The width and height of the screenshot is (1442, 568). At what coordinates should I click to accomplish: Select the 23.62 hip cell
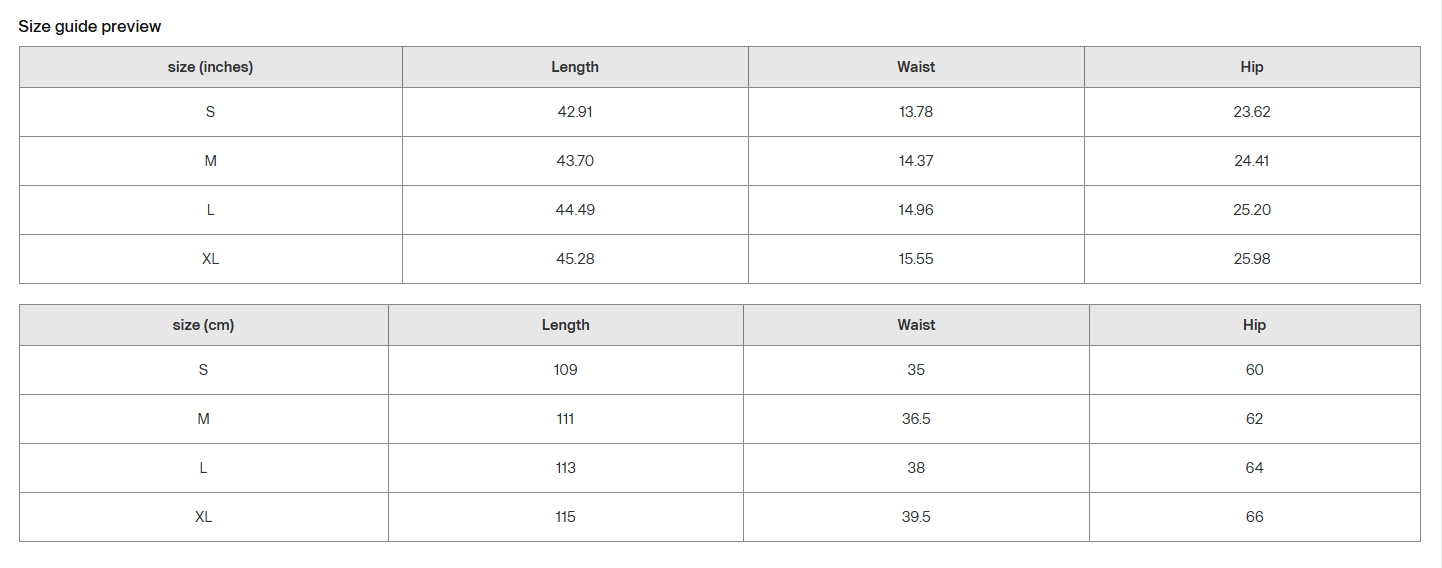click(1252, 112)
